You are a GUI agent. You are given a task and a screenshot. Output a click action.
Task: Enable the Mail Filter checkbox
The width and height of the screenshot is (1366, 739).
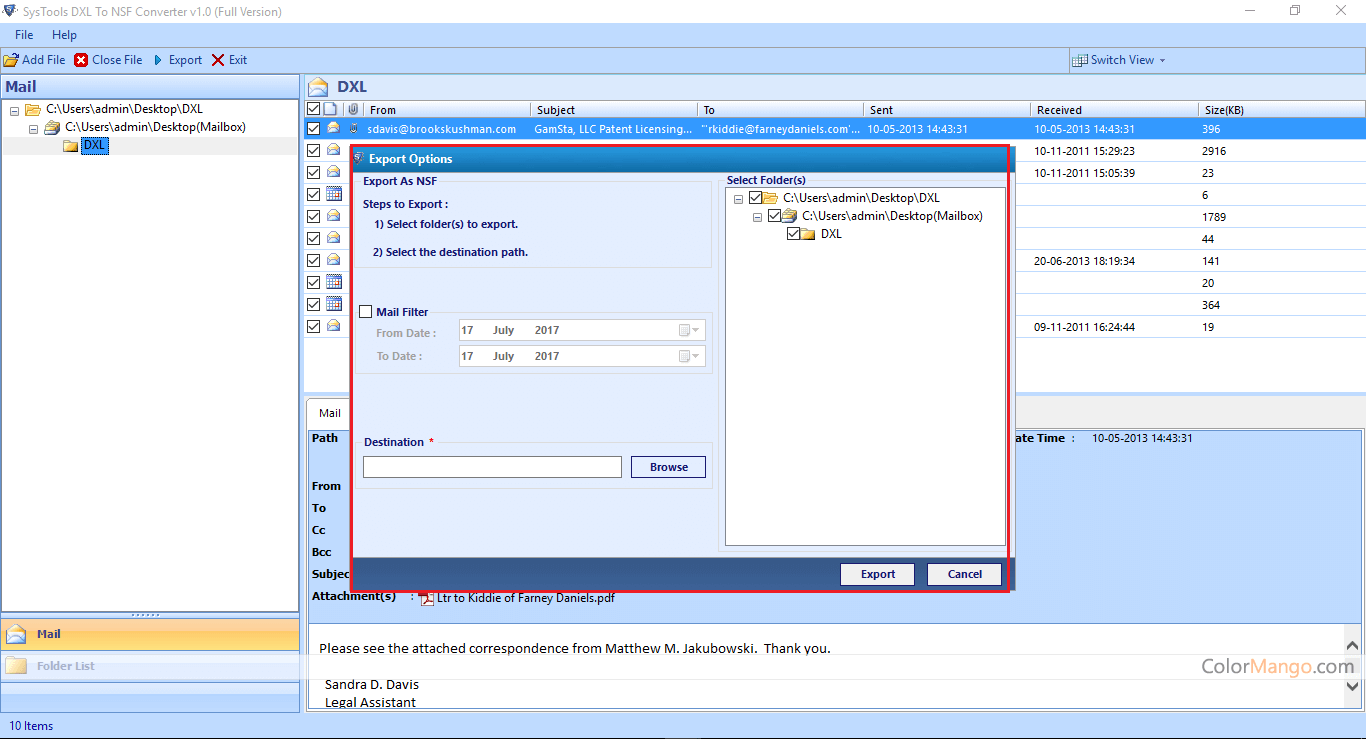point(366,312)
